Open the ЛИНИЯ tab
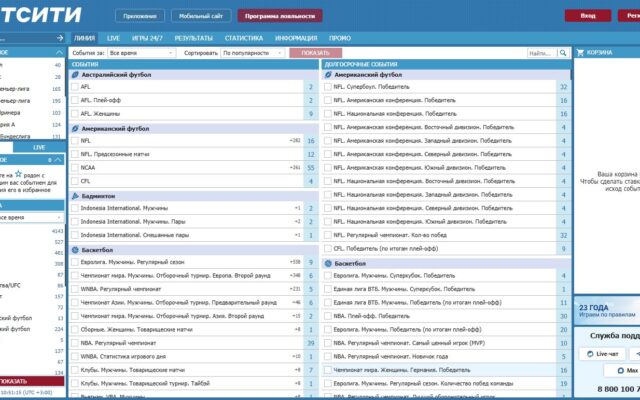Image resolution: width=640 pixels, height=400 pixels. pyautogui.click(x=84, y=38)
